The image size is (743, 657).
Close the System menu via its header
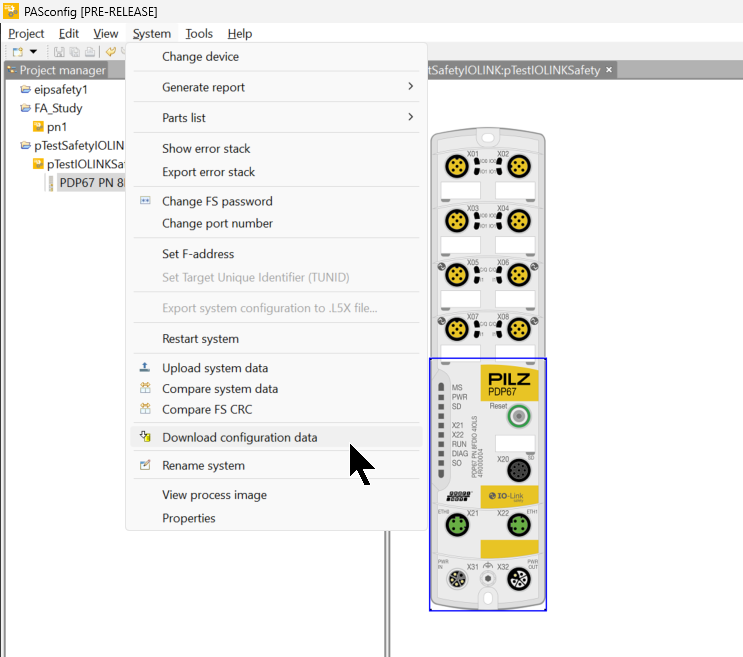[152, 34]
